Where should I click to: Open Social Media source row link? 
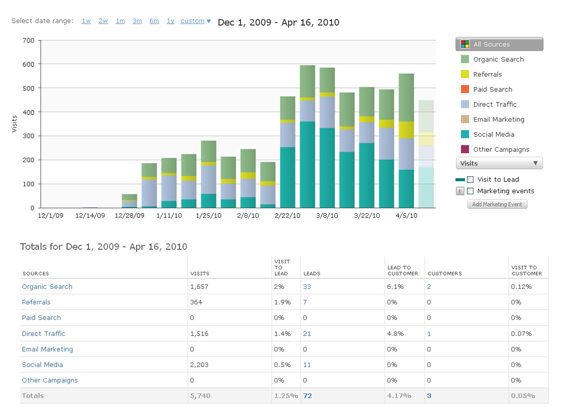tap(42, 364)
